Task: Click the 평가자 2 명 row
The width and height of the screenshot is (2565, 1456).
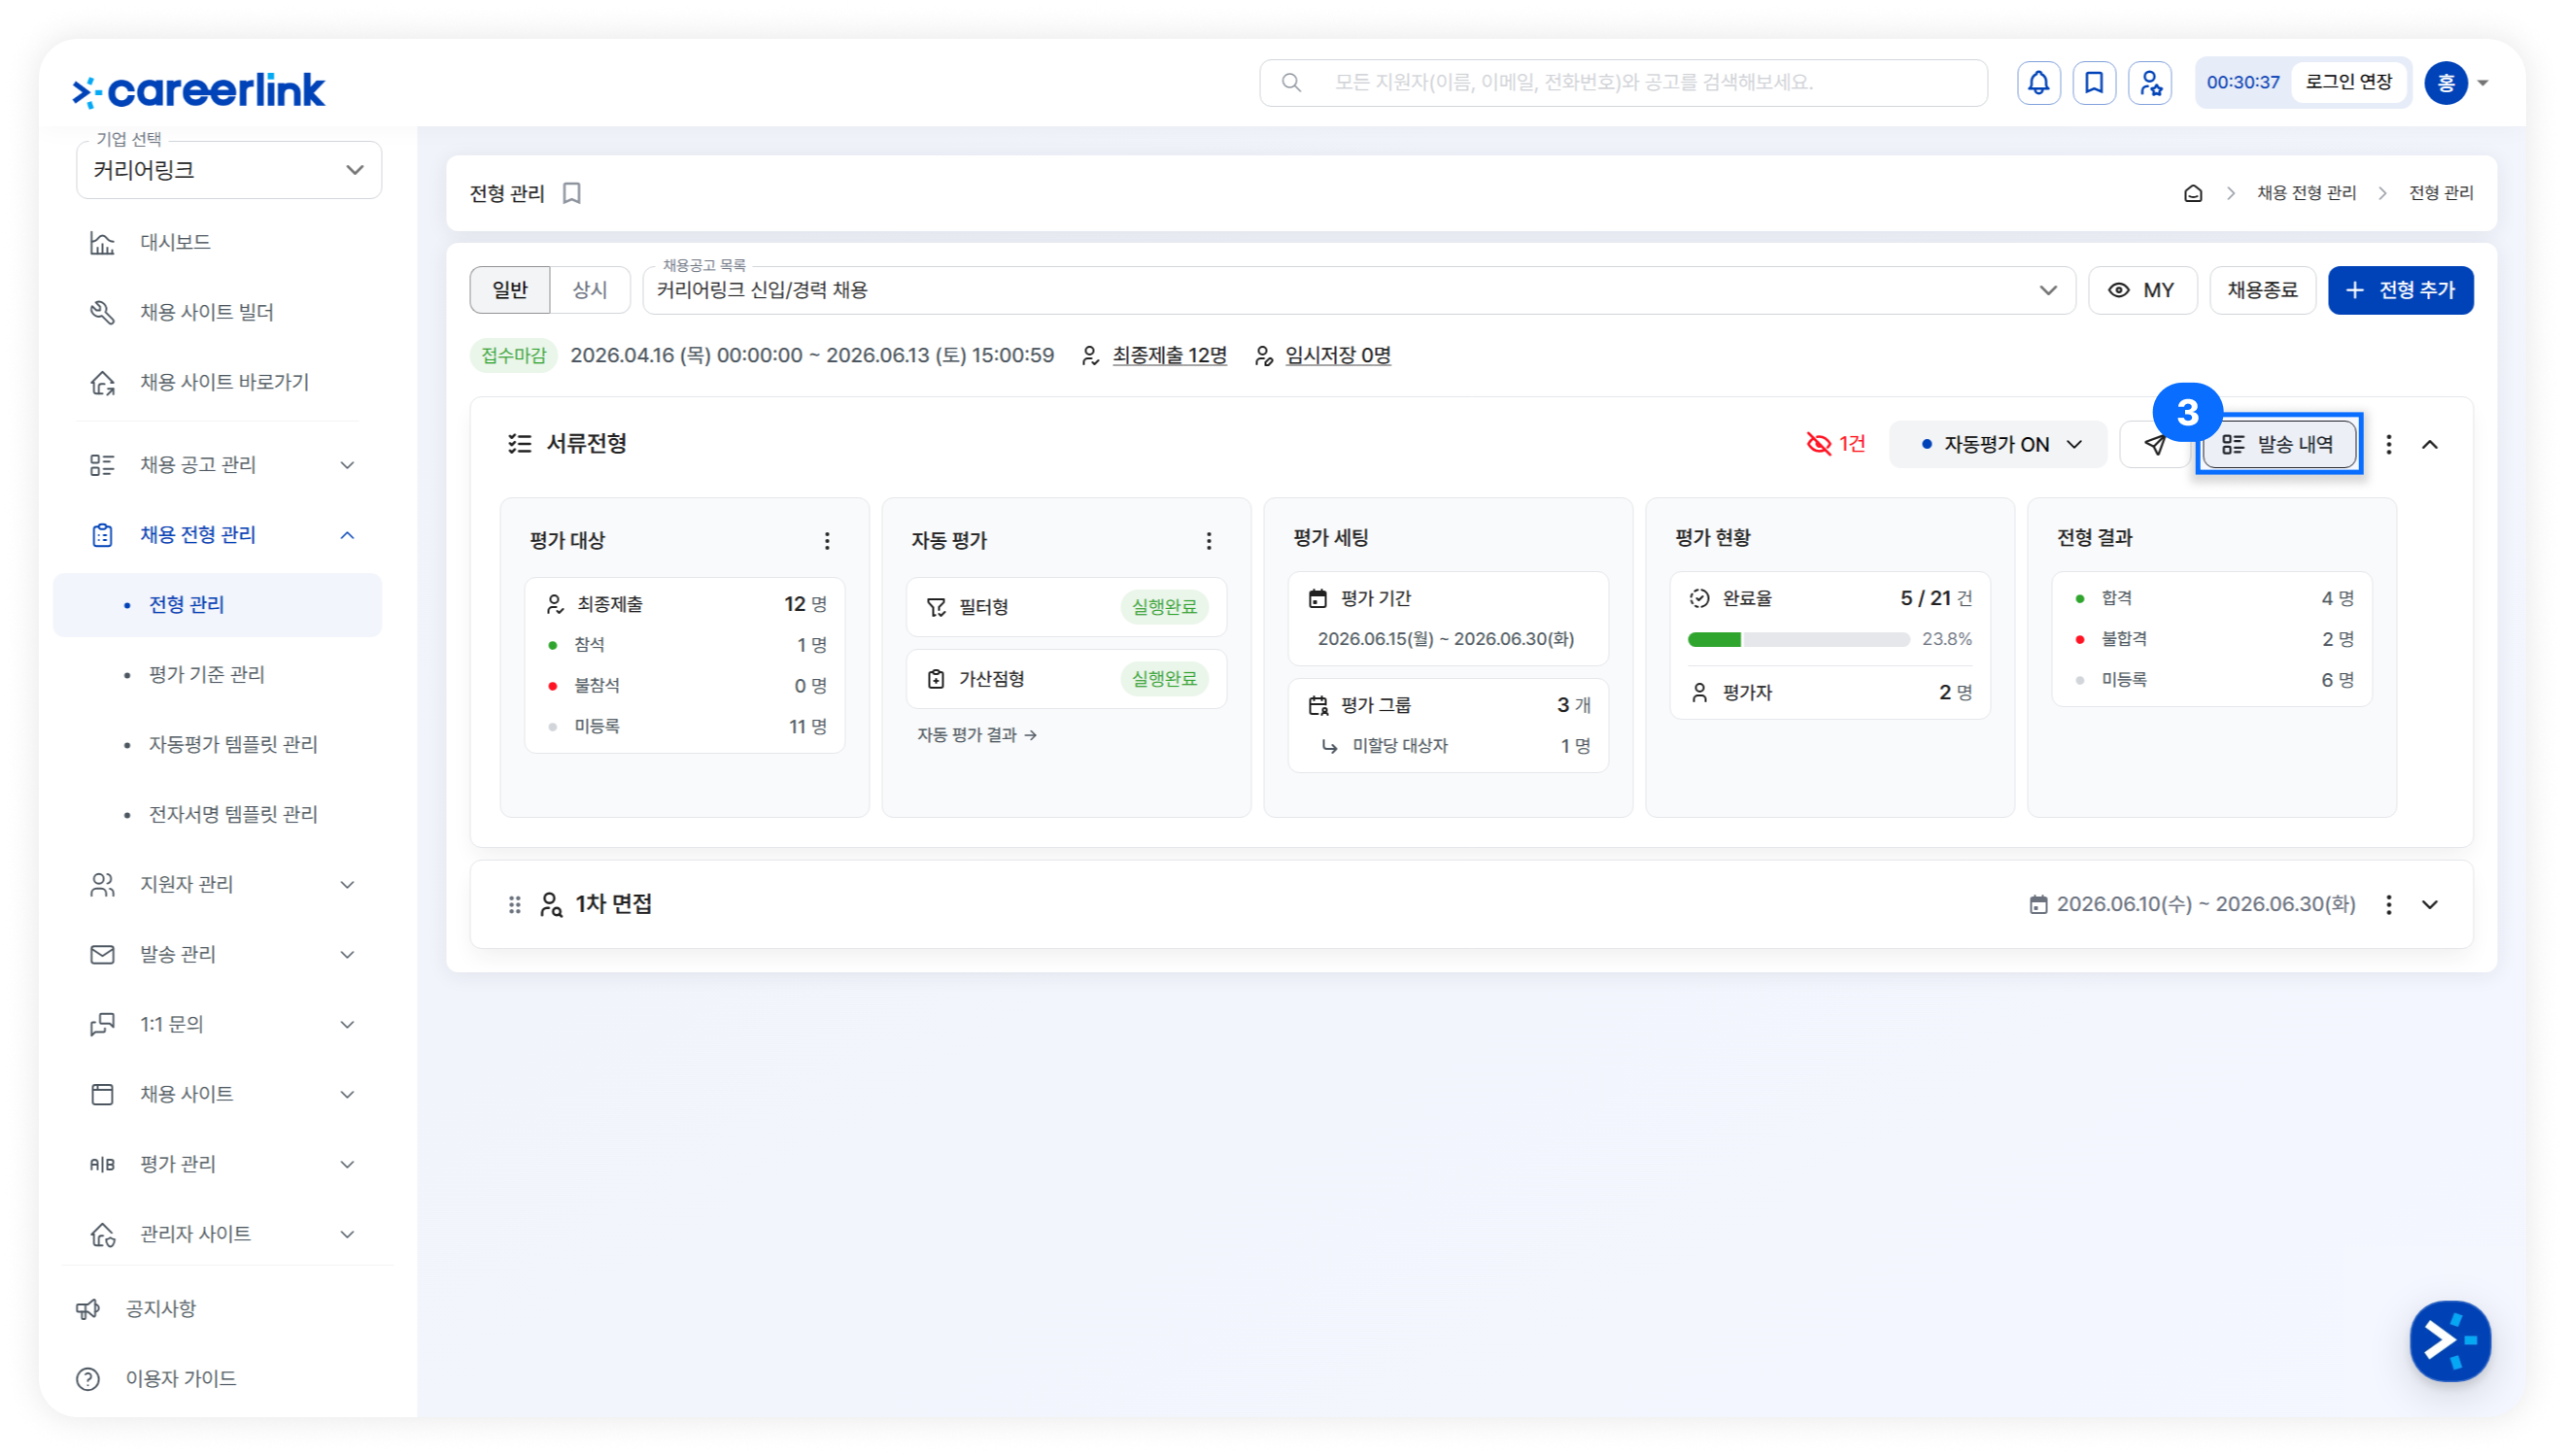Action: pos(1830,692)
